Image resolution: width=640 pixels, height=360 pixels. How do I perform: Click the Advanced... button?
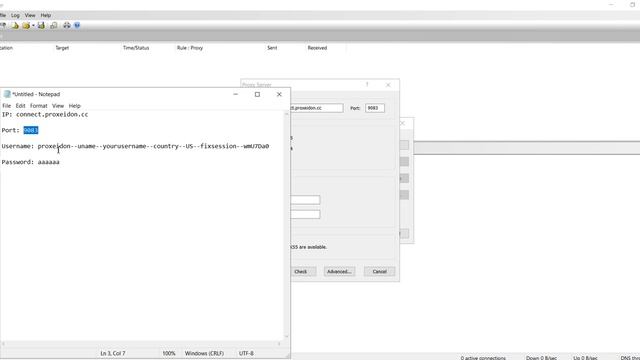coord(339,271)
